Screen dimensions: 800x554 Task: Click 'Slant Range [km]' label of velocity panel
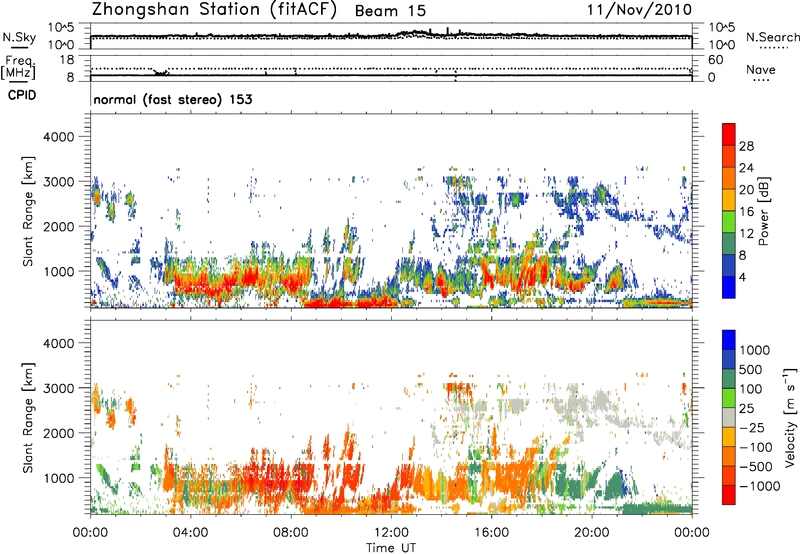pos(28,417)
